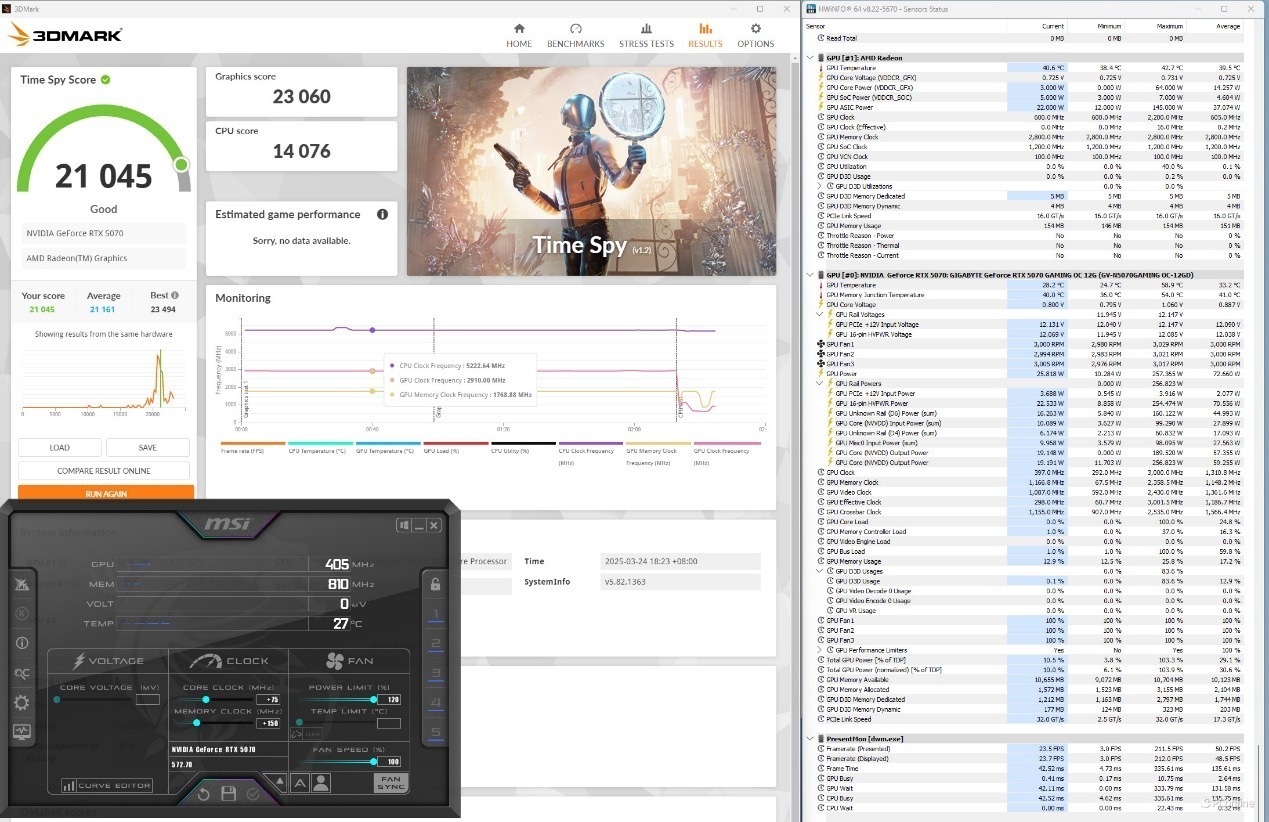Click the estimated game performance info icon
1269x822 pixels.
tap(382, 215)
